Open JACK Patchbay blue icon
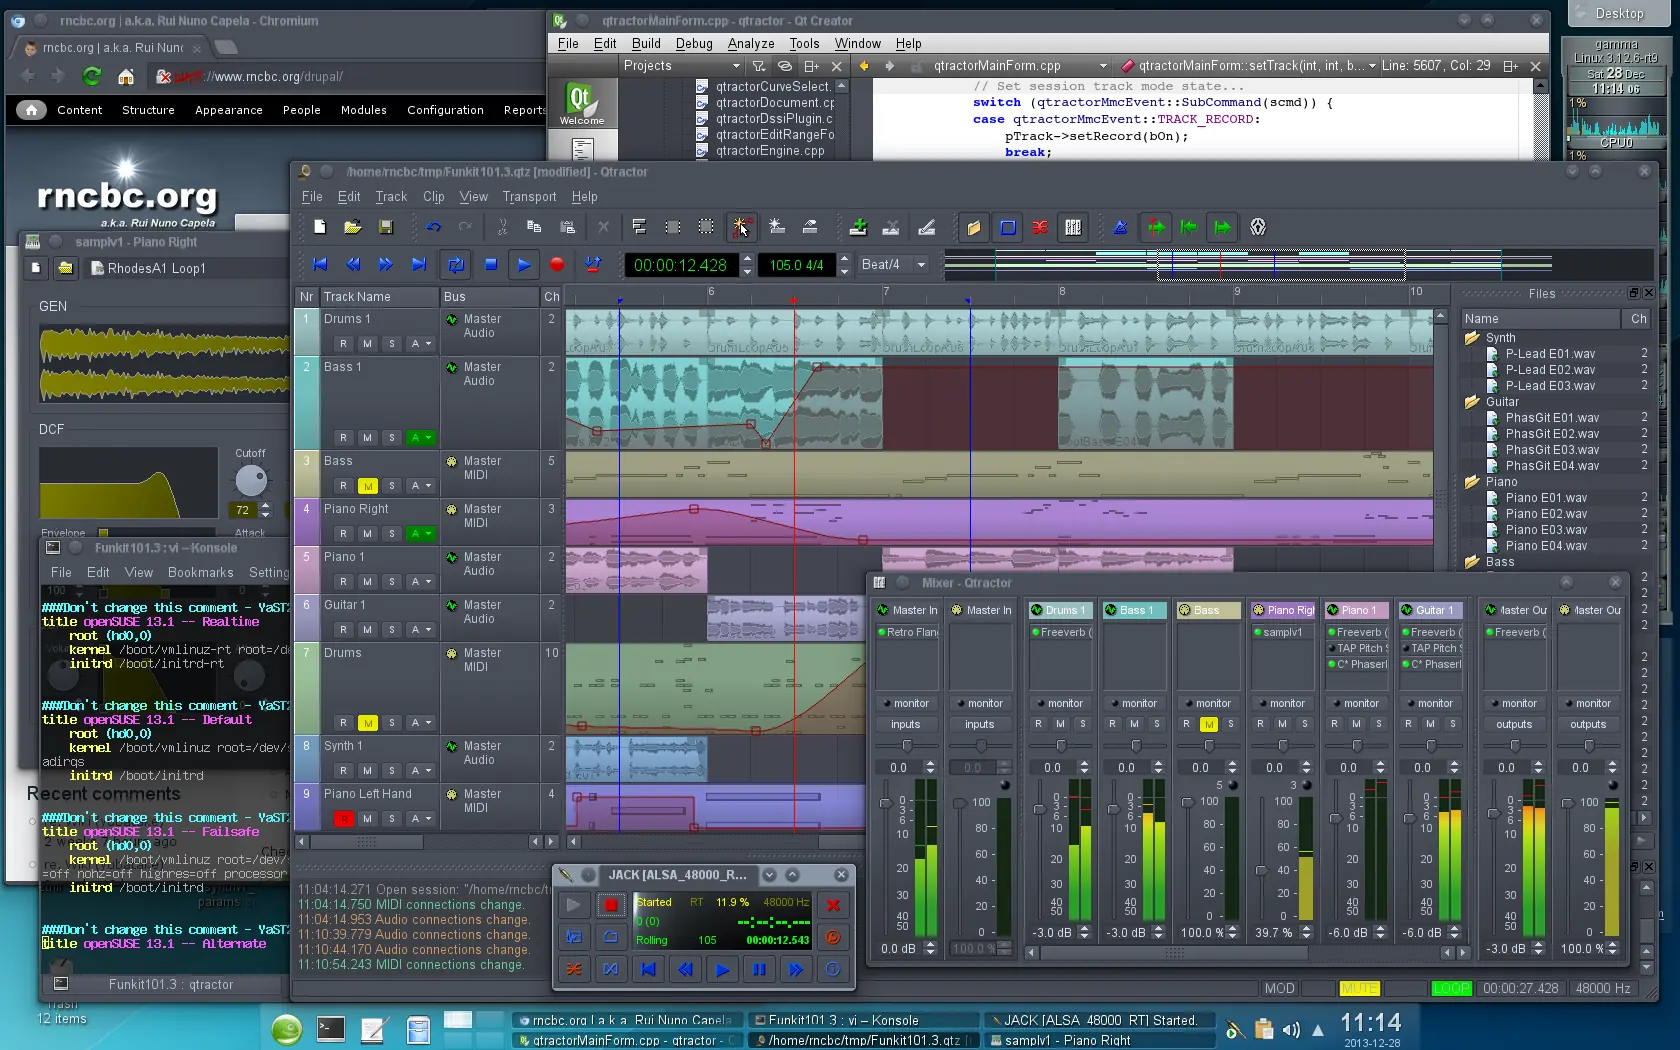The image size is (1680, 1050). [x=610, y=969]
